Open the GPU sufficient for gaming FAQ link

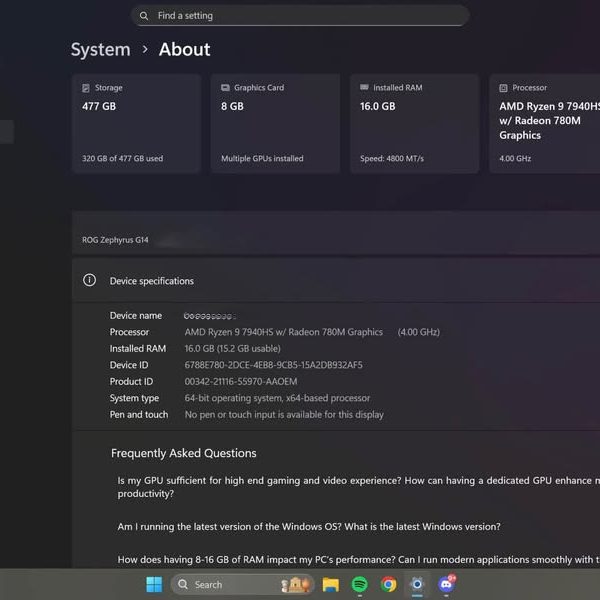(359, 487)
